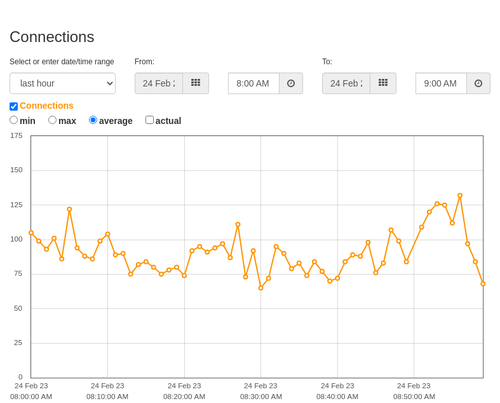Click the To time field 9:00 AM
Image resolution: width=500 pixels, height=403 pixels.
tap(441, 83)
